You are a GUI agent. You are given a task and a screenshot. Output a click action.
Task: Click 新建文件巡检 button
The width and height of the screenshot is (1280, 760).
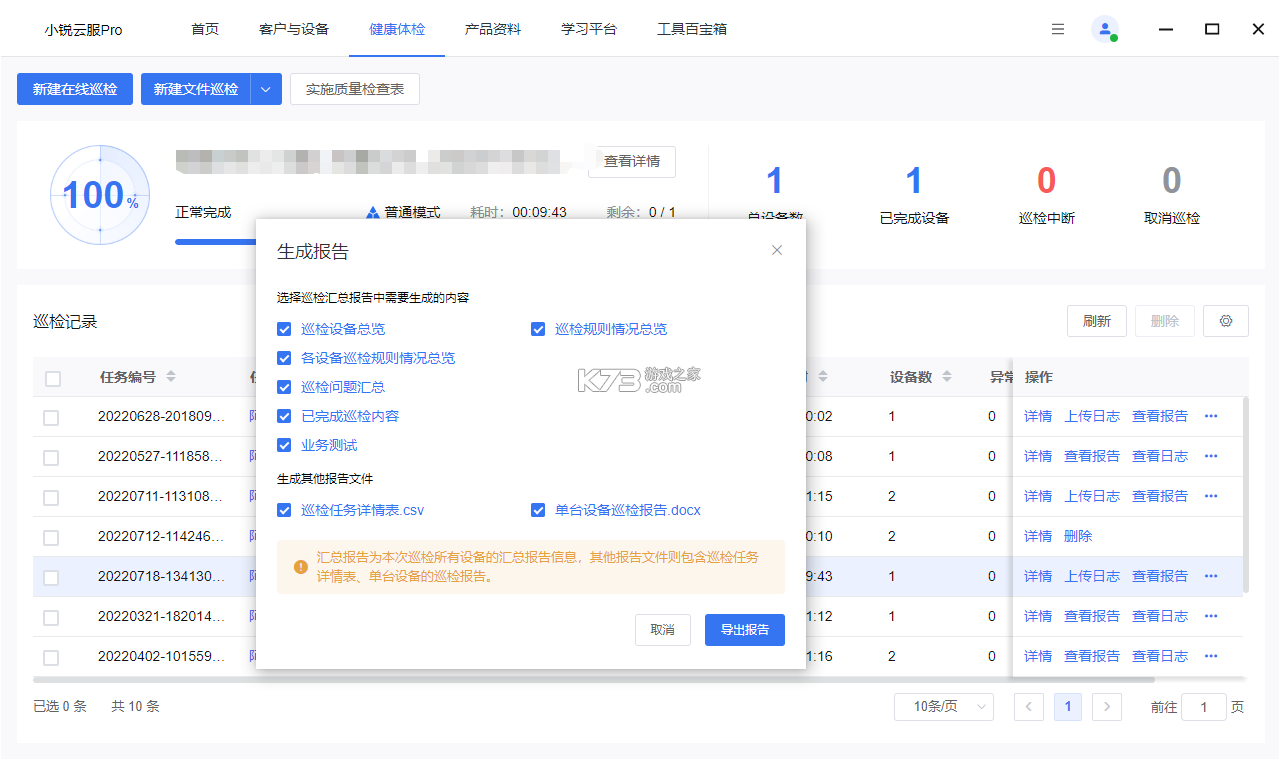point(196,89)
